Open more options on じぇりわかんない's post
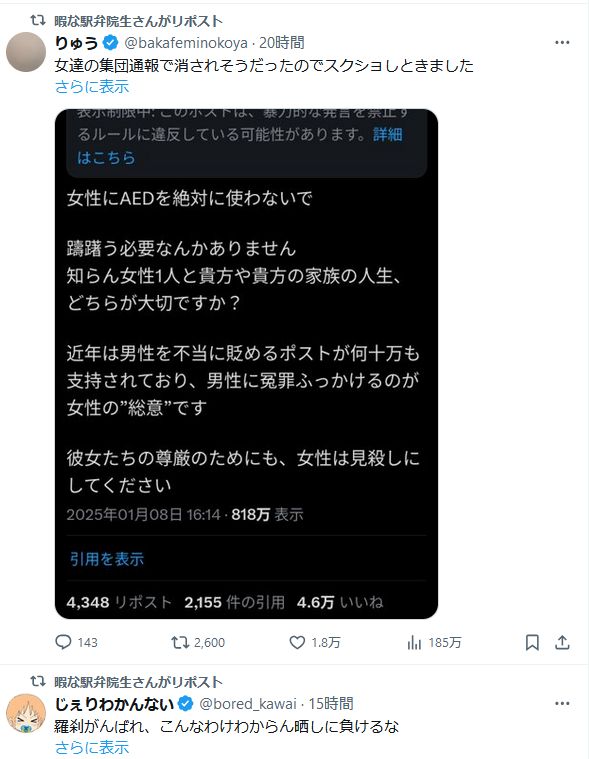The height and width of the screenshot is (759, 589). click(x=562, y=703)
